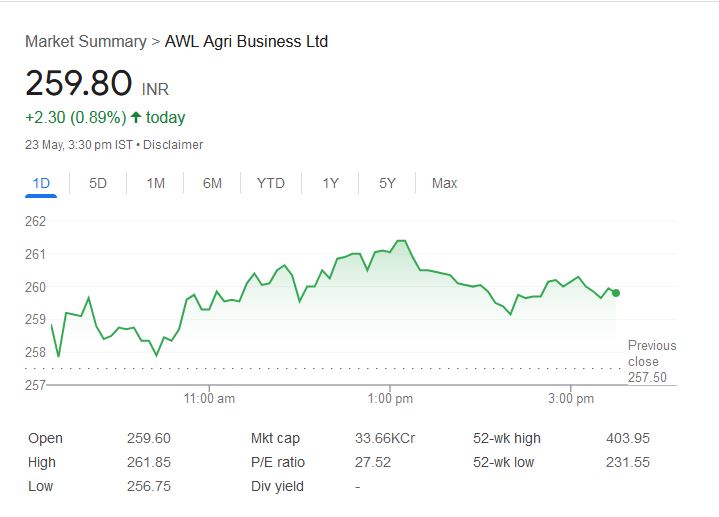Select the YTD tab
Image resolution: width=719 pixels, height=517 pixels.
point(270,183)
